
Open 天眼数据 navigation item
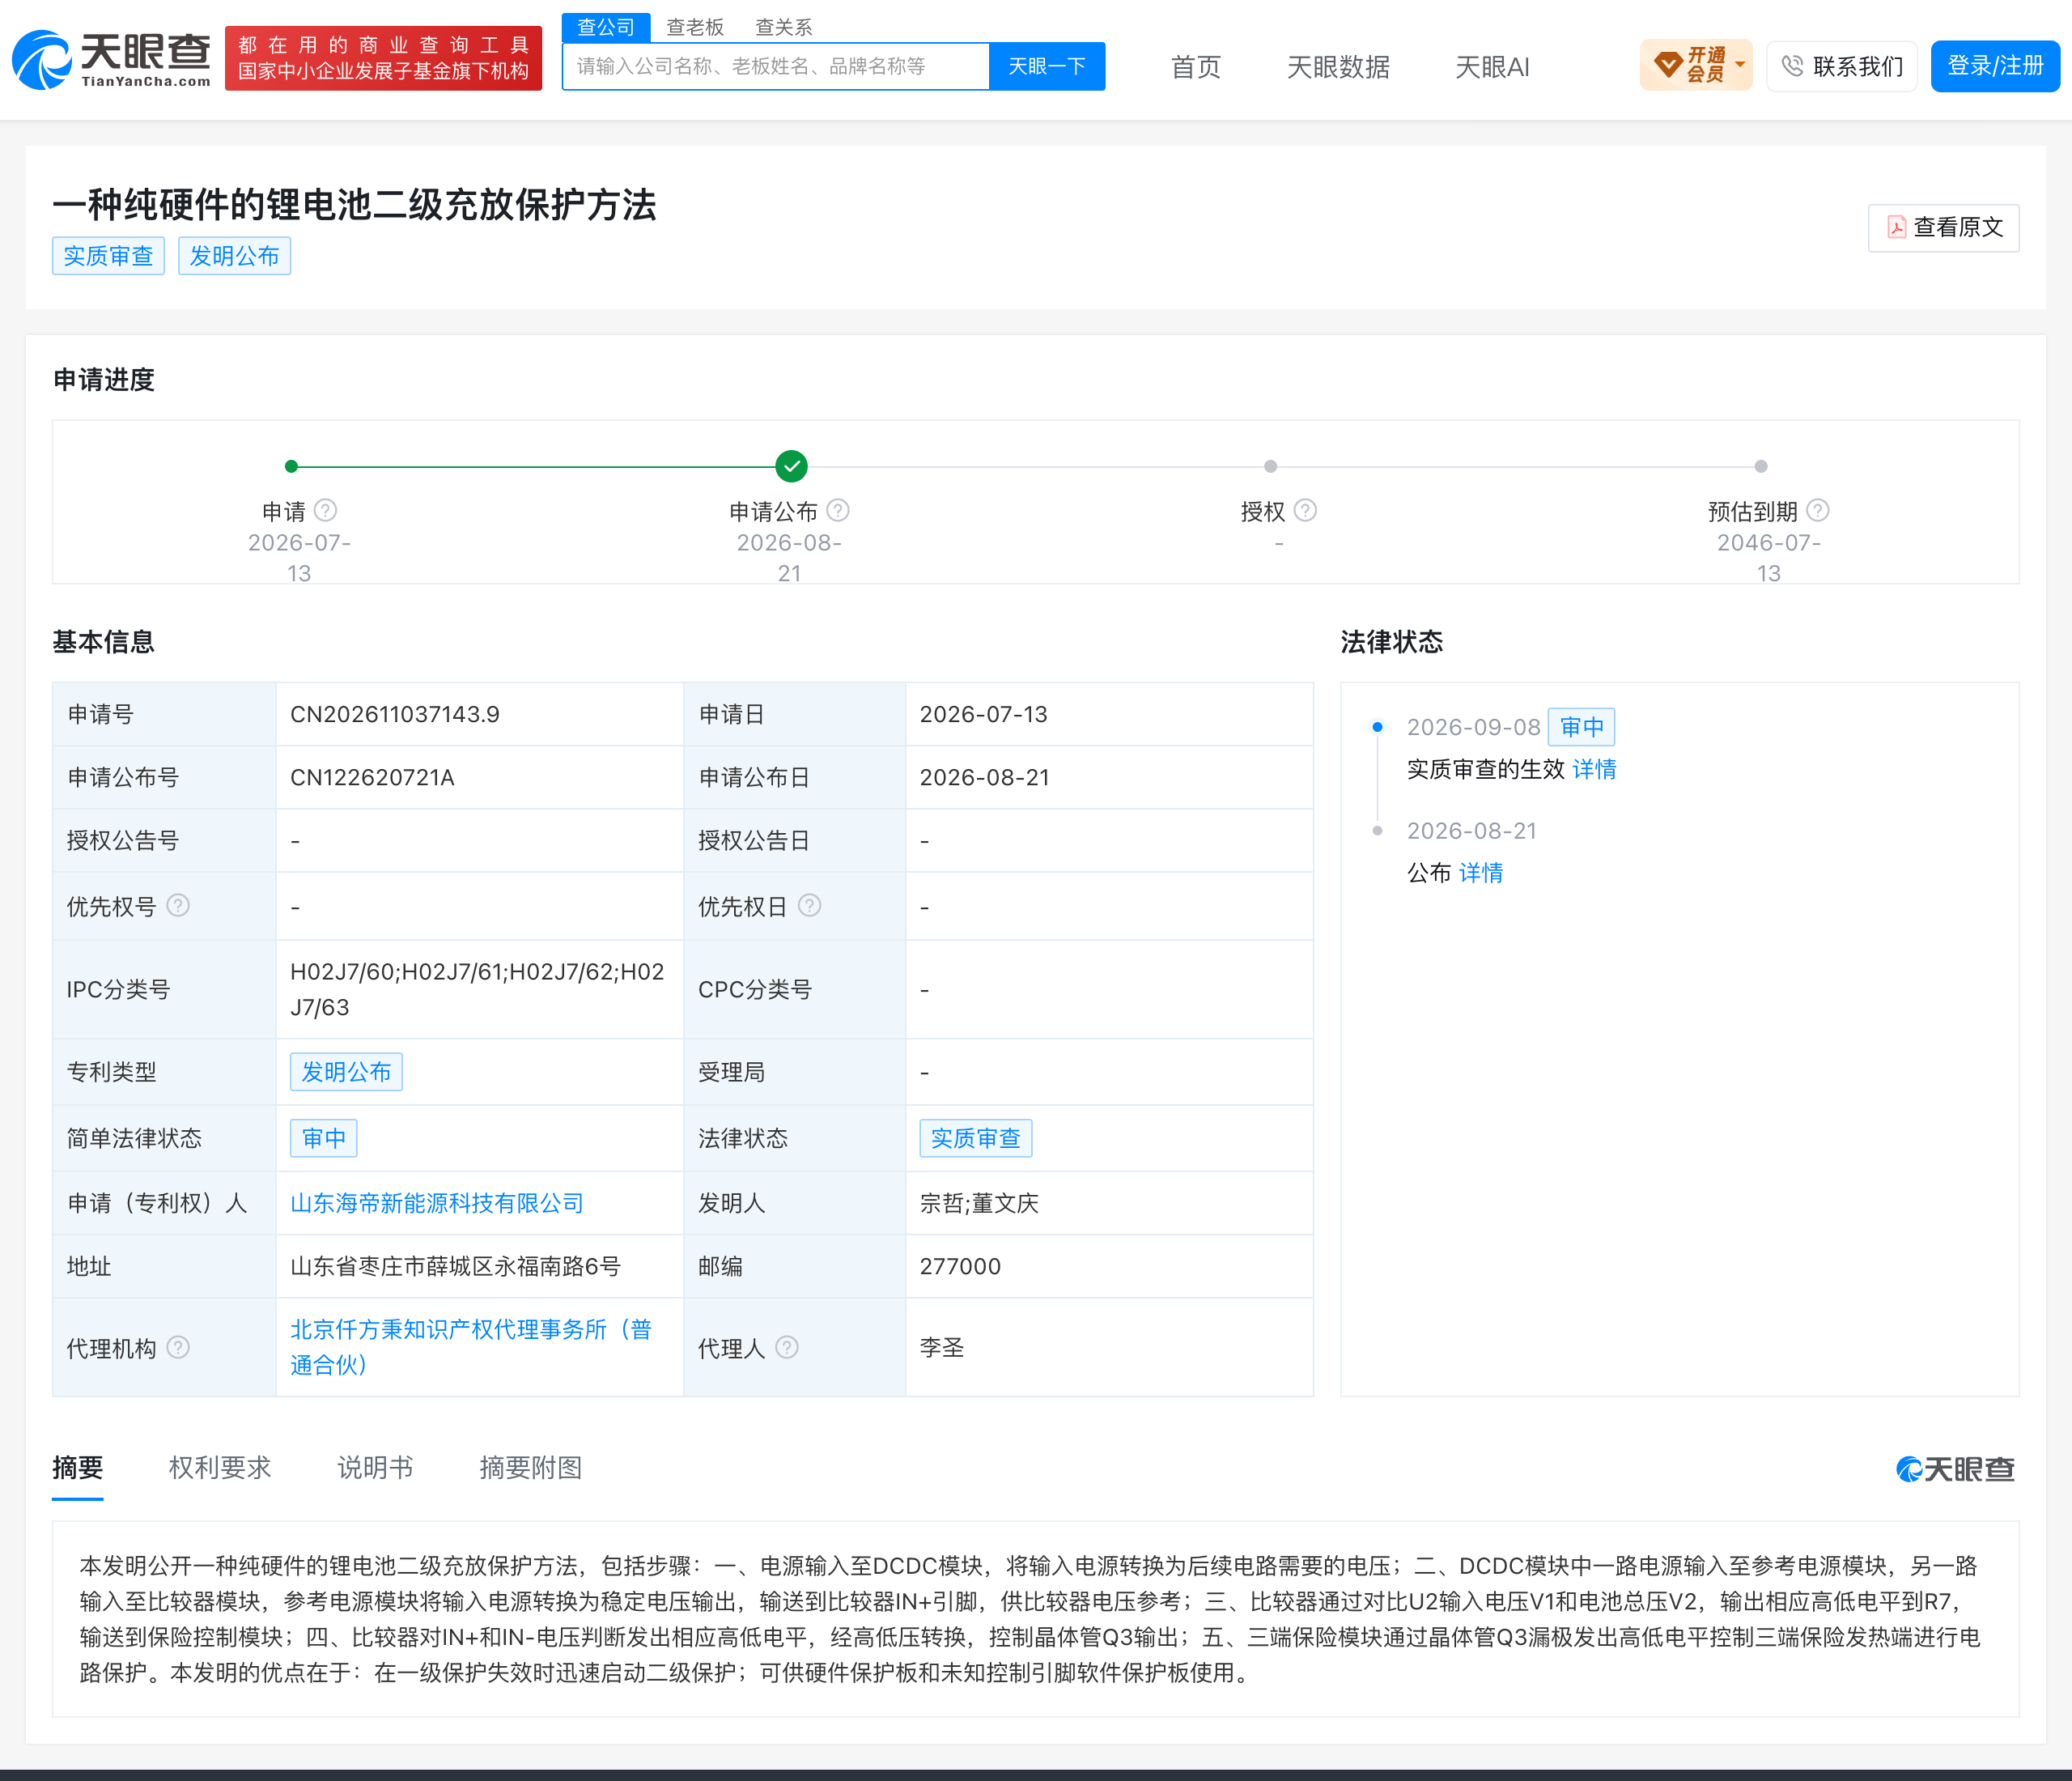[1338, 67]
